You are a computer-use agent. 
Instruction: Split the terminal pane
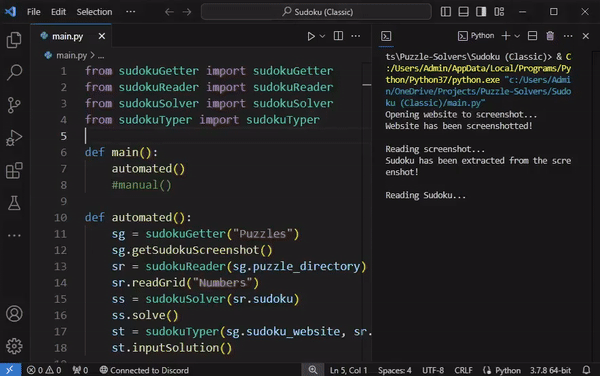click(x=532, y=36)
